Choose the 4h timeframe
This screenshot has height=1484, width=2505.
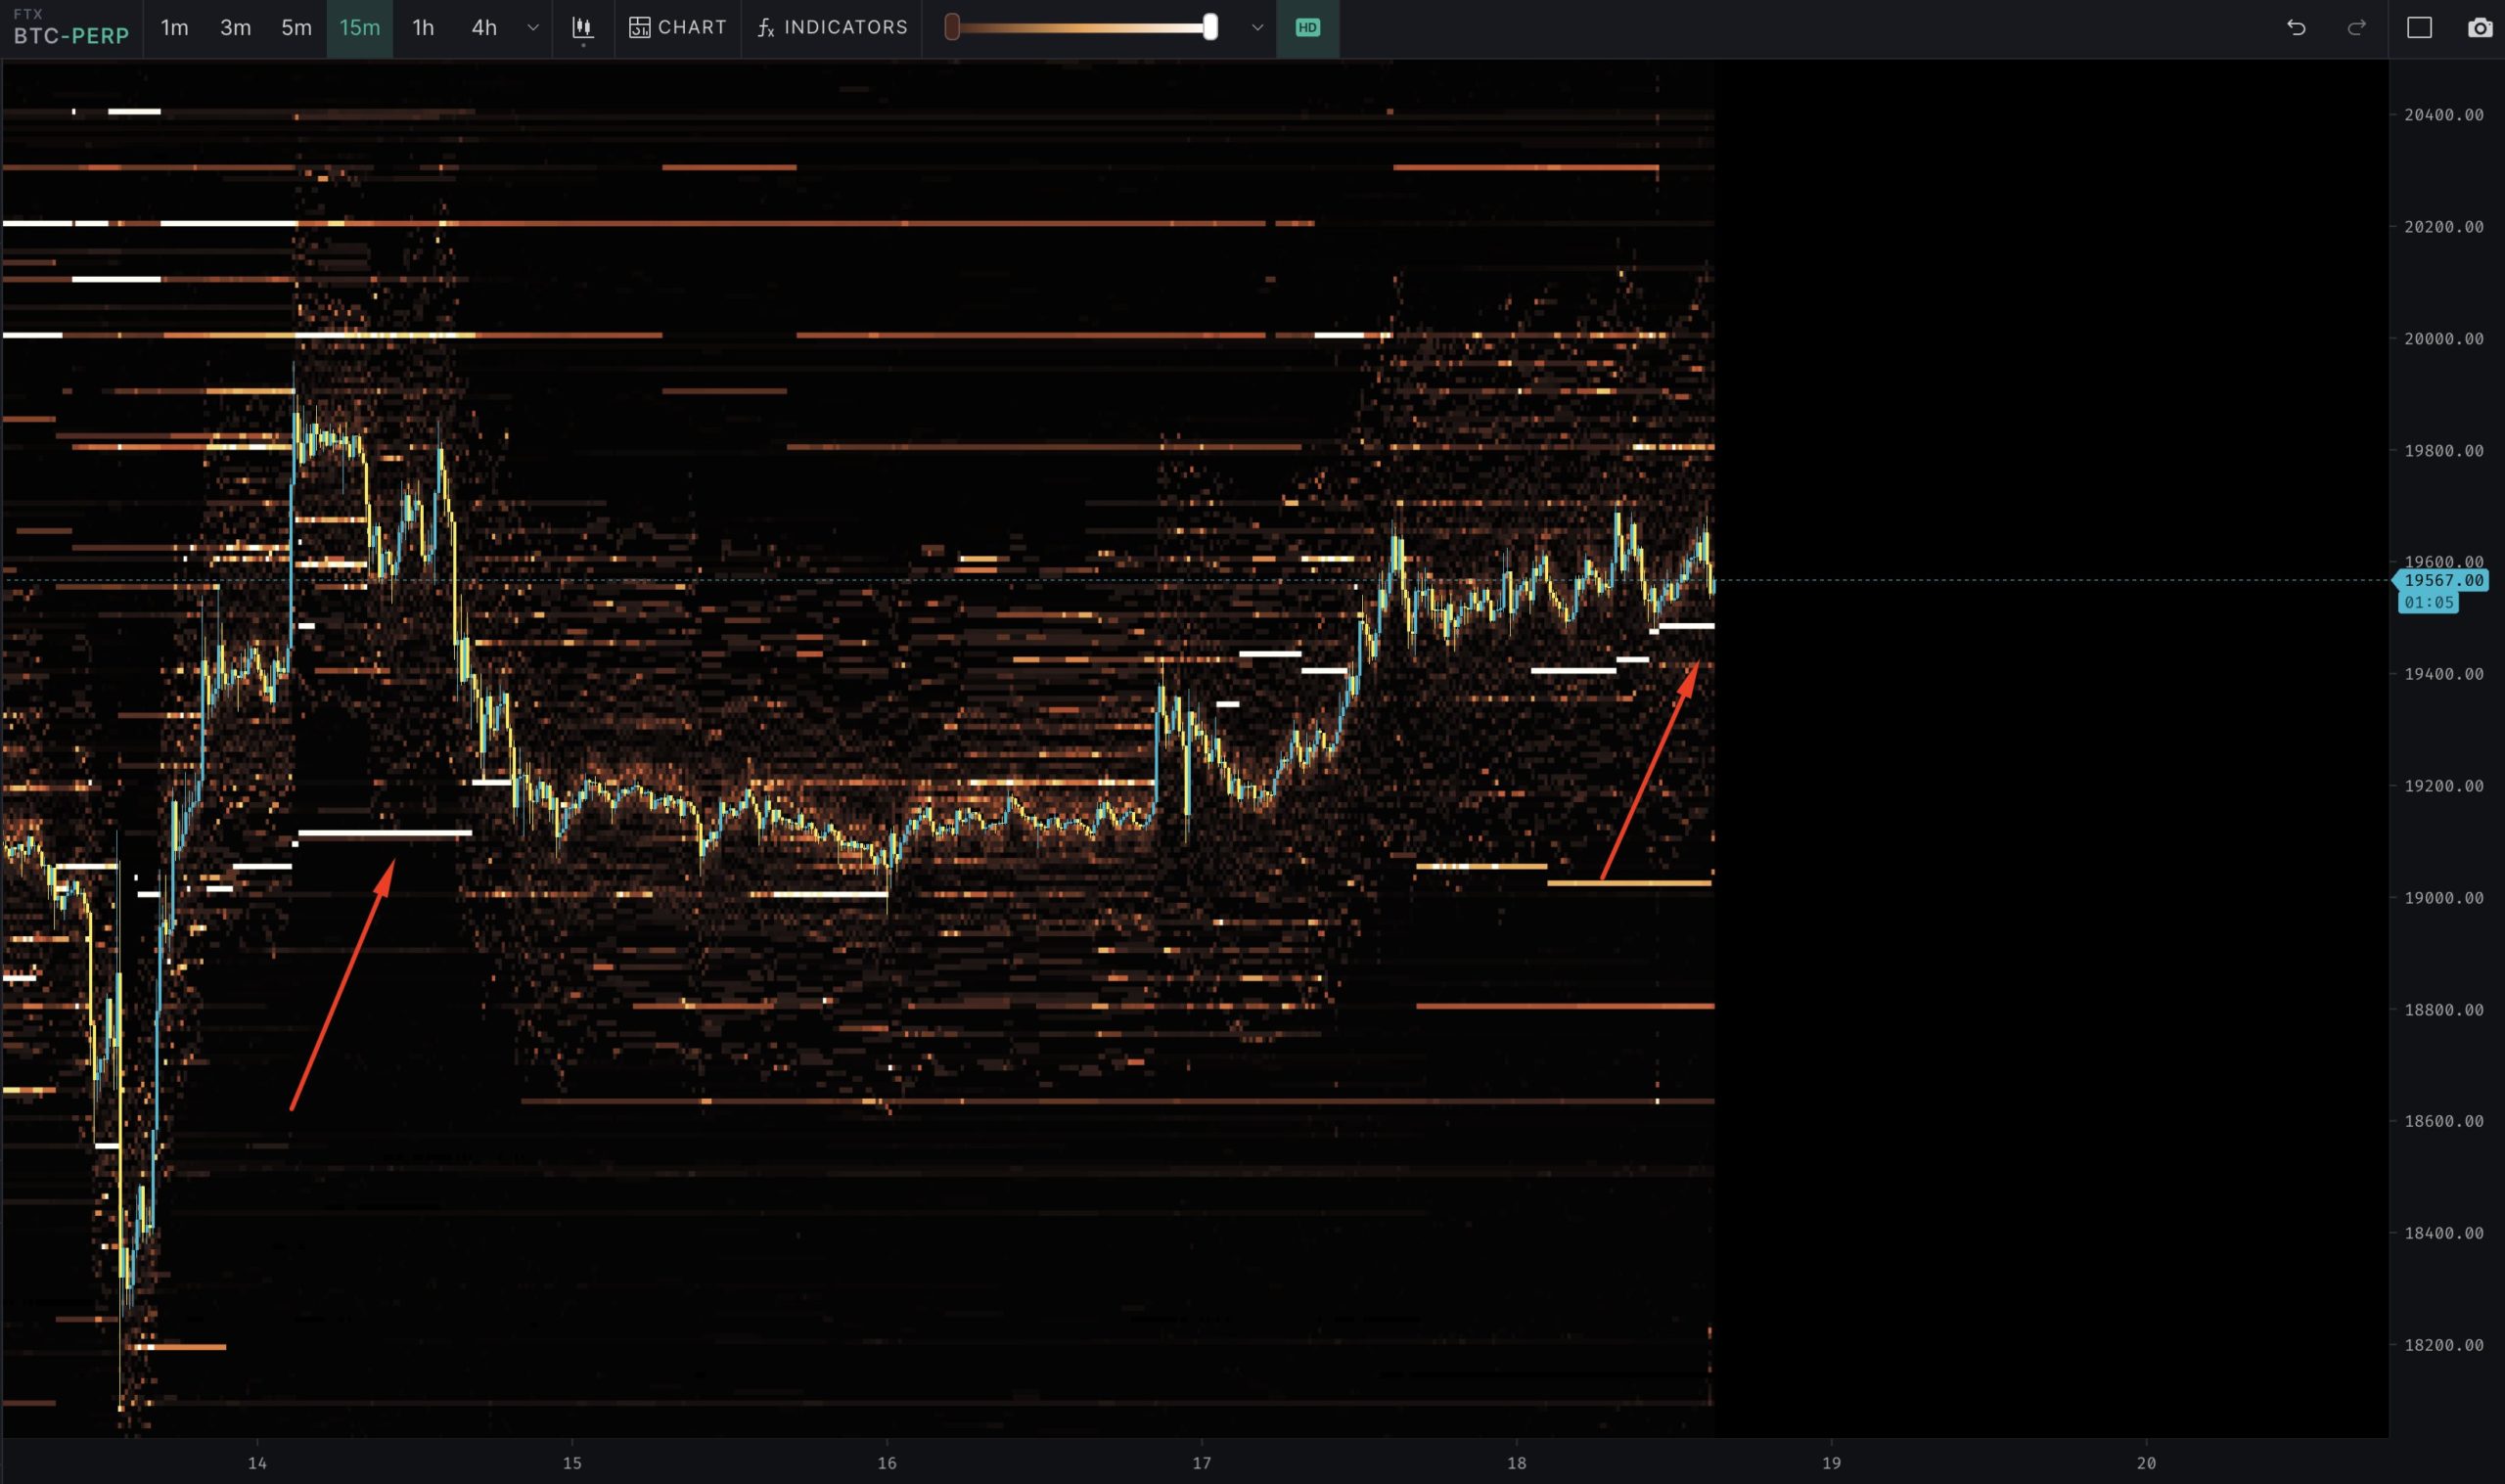click(484, 28)
